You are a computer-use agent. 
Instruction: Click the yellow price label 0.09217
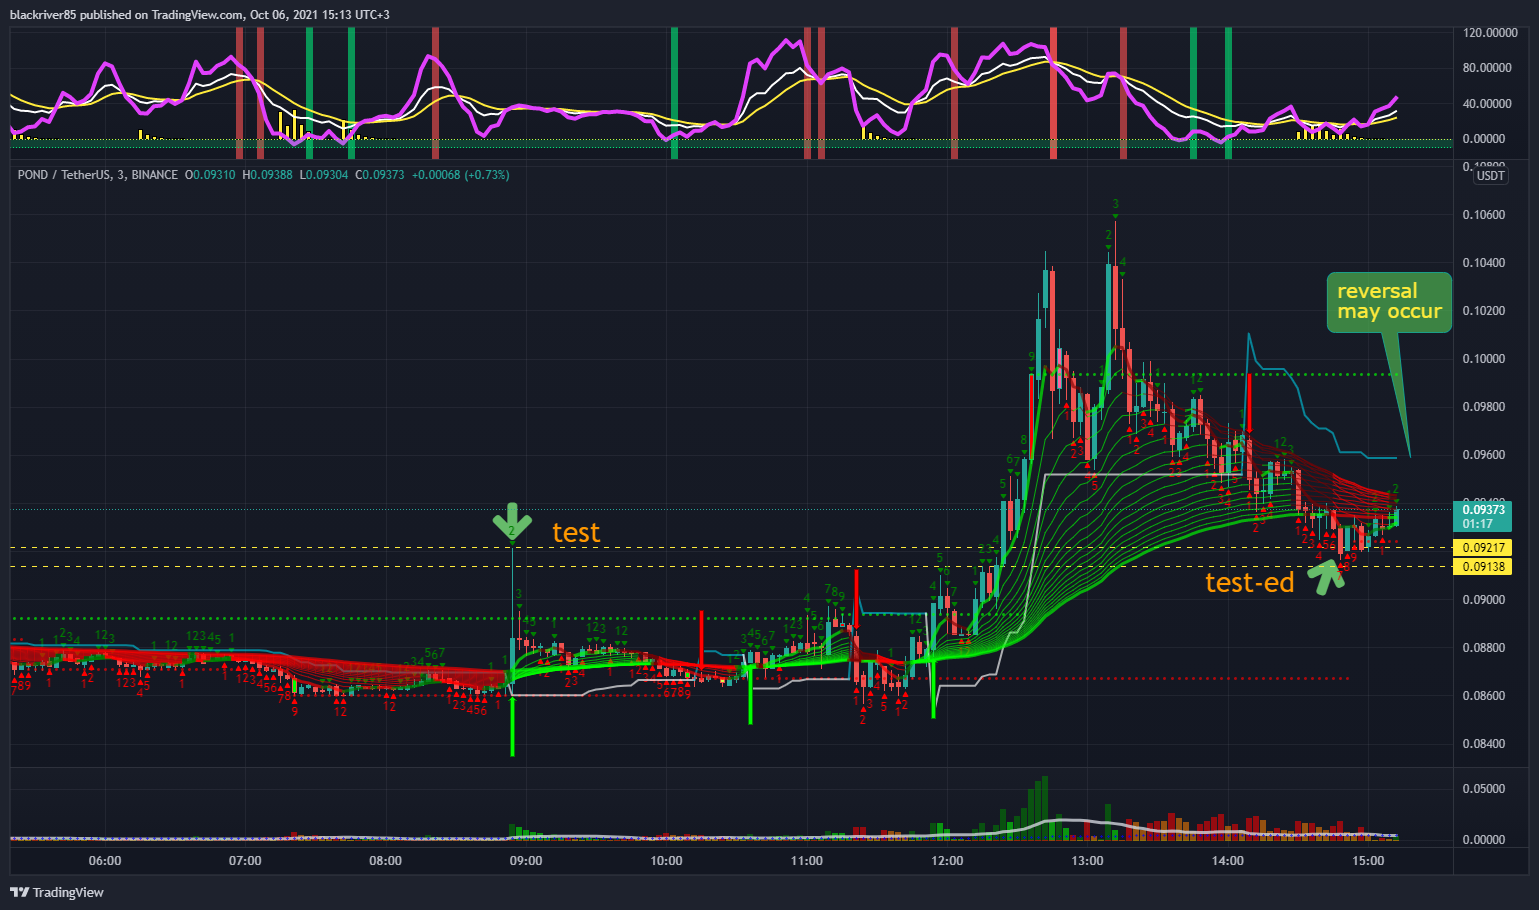tap(1483, 548)
